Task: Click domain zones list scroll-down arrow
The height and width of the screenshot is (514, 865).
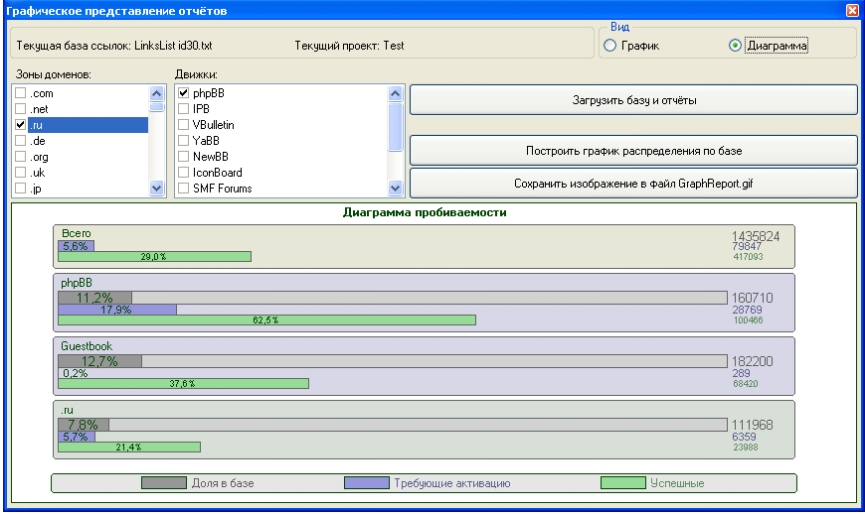Action: click(x=157, y=188)
